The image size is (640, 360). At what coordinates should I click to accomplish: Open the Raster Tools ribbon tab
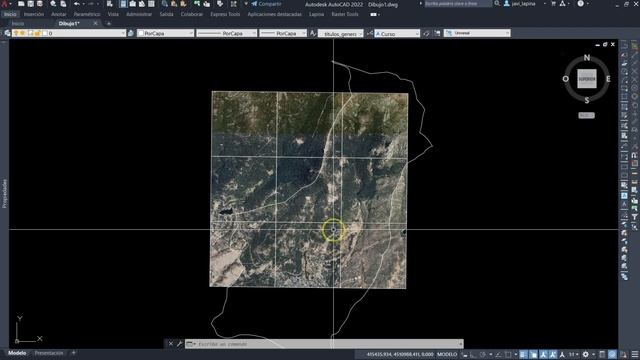coord(345,14)
